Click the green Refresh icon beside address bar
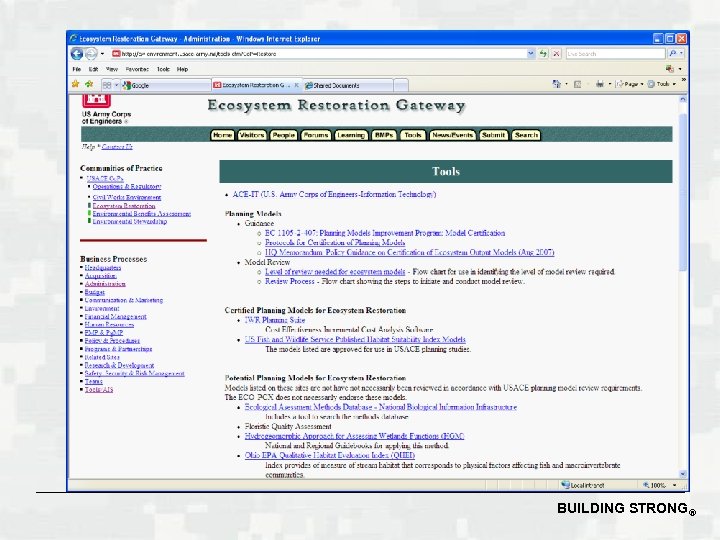This screenshot has height=540, width=720. point(544,54)
